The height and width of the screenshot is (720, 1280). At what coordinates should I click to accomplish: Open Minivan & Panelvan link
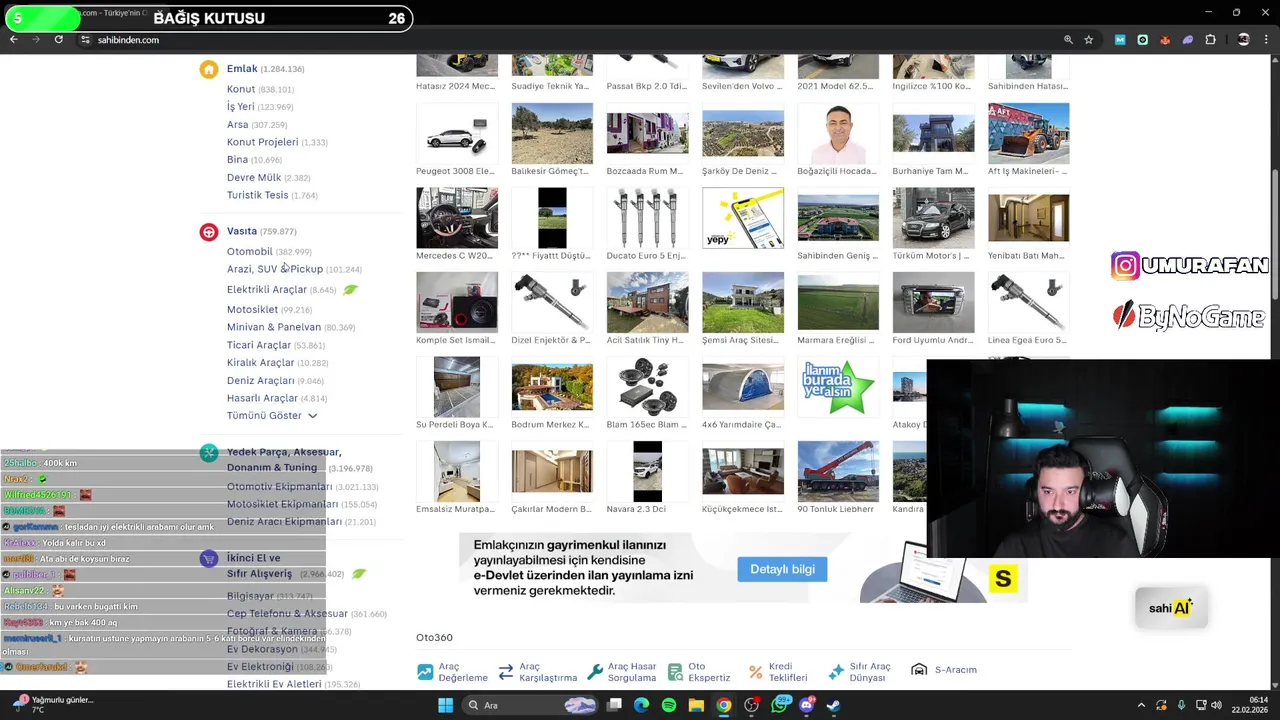tap(274, 327)
